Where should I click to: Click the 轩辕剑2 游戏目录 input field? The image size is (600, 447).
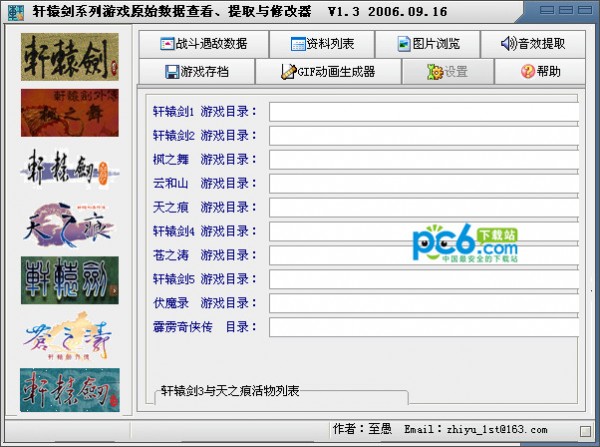424,135
